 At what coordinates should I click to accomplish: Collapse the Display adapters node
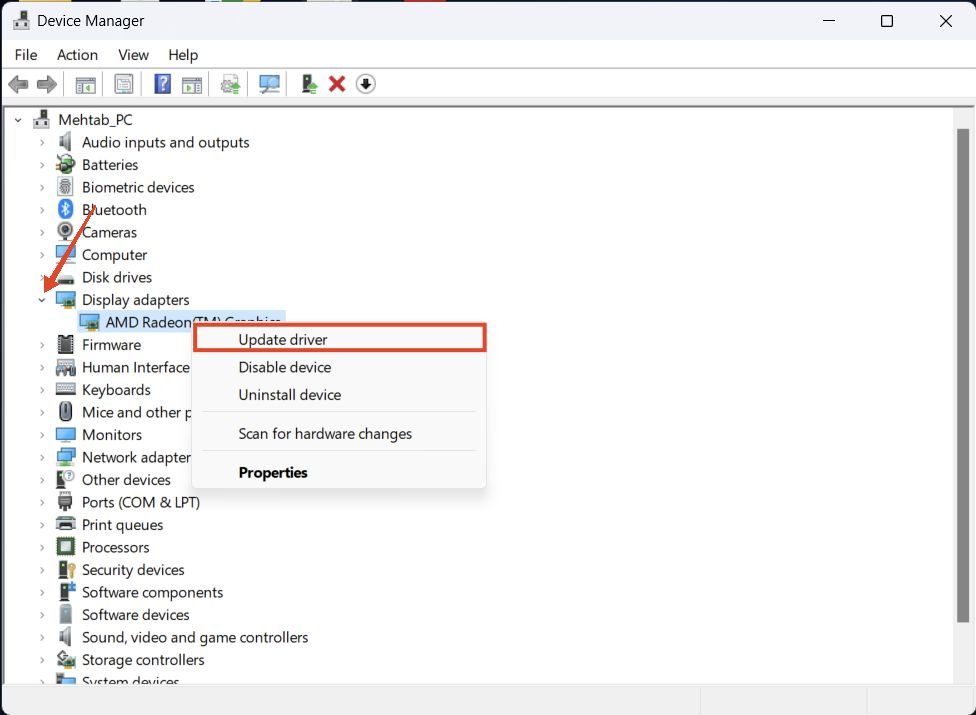pos(42,300)
